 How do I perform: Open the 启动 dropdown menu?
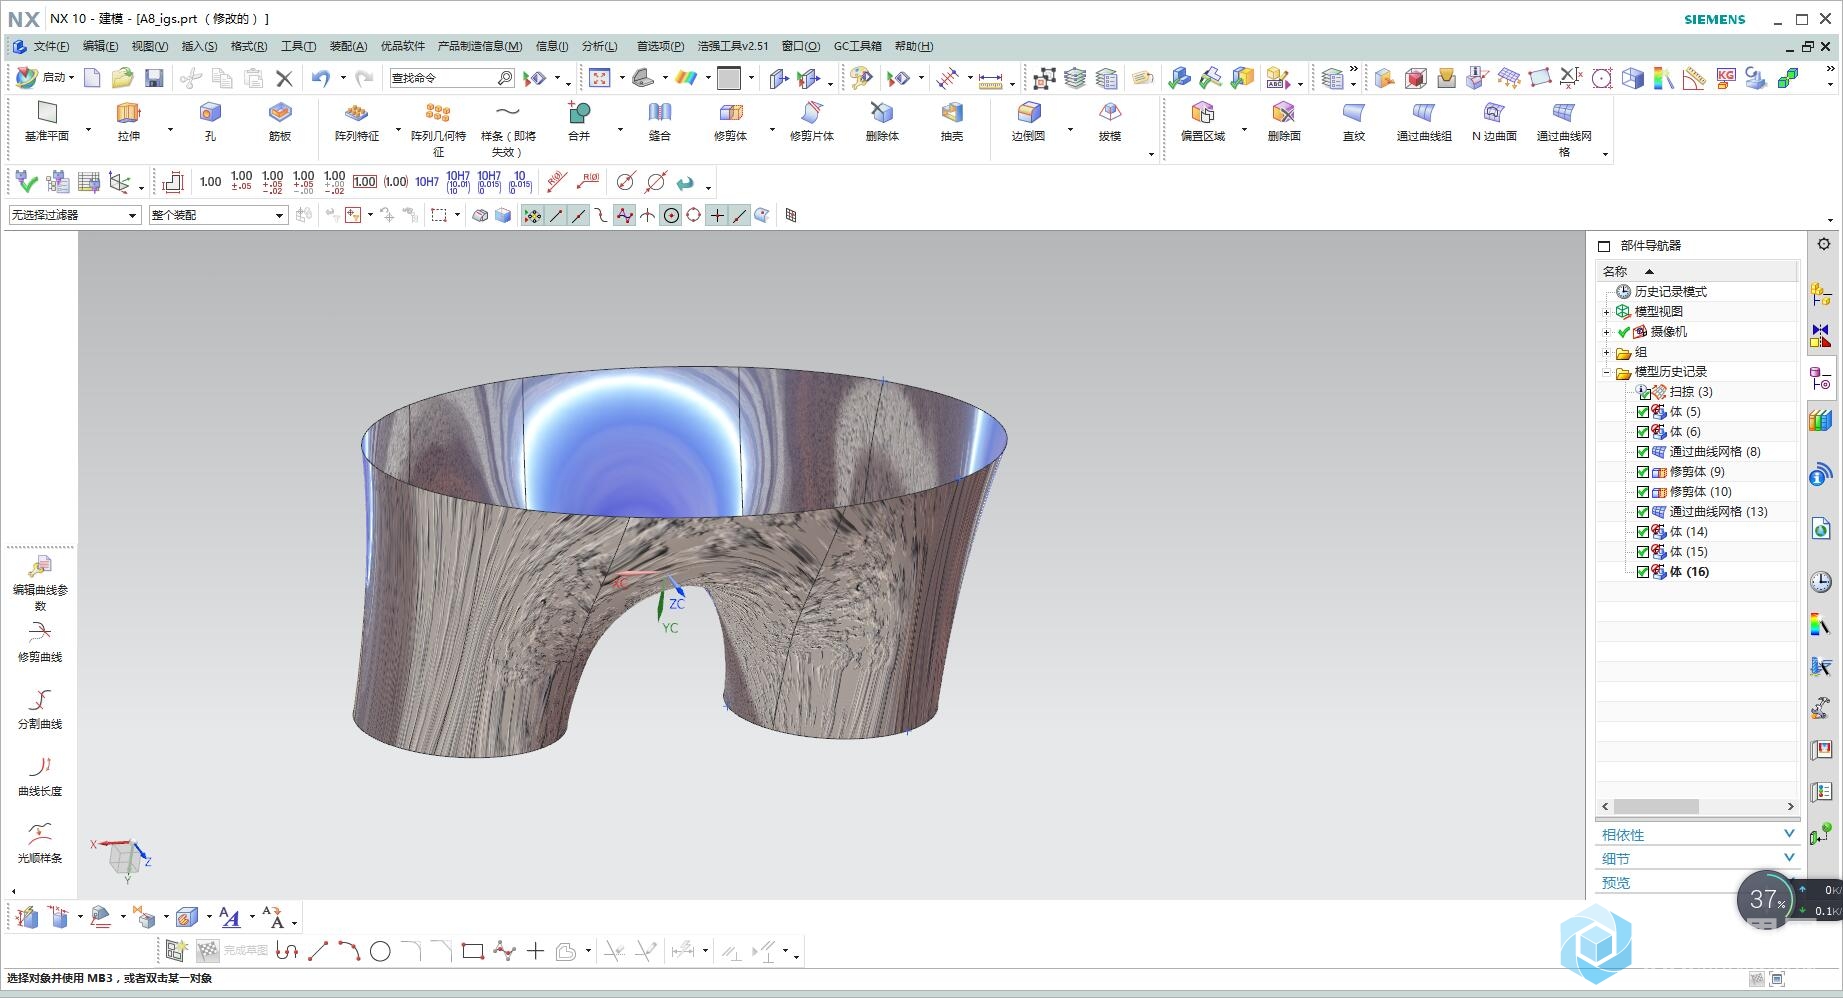pos(46,77)
